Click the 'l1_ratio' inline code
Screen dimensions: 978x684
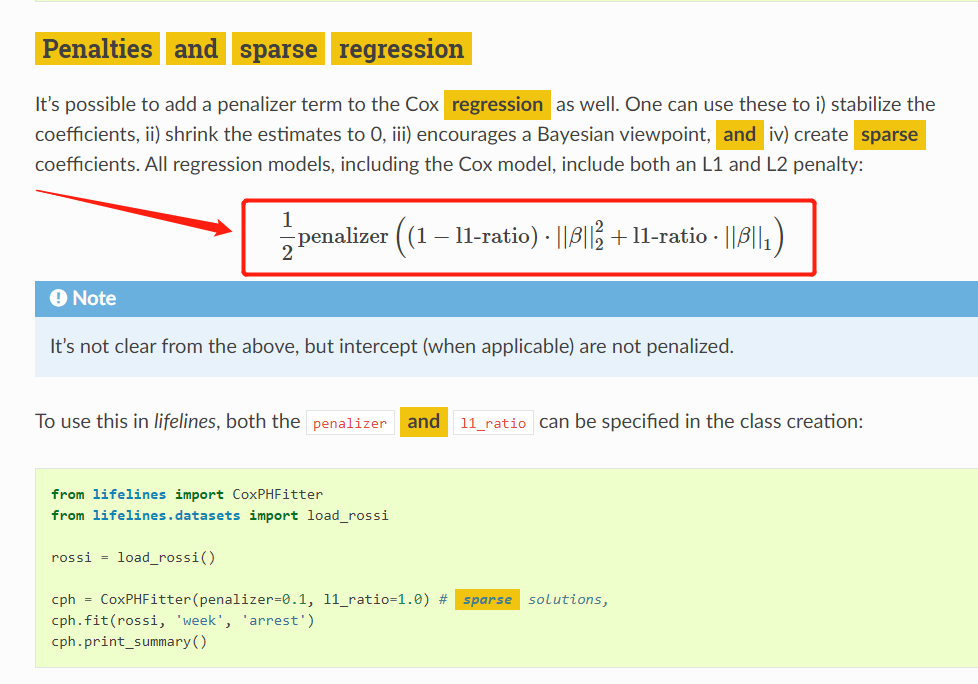pyautogui.click(x=493, y=423)
